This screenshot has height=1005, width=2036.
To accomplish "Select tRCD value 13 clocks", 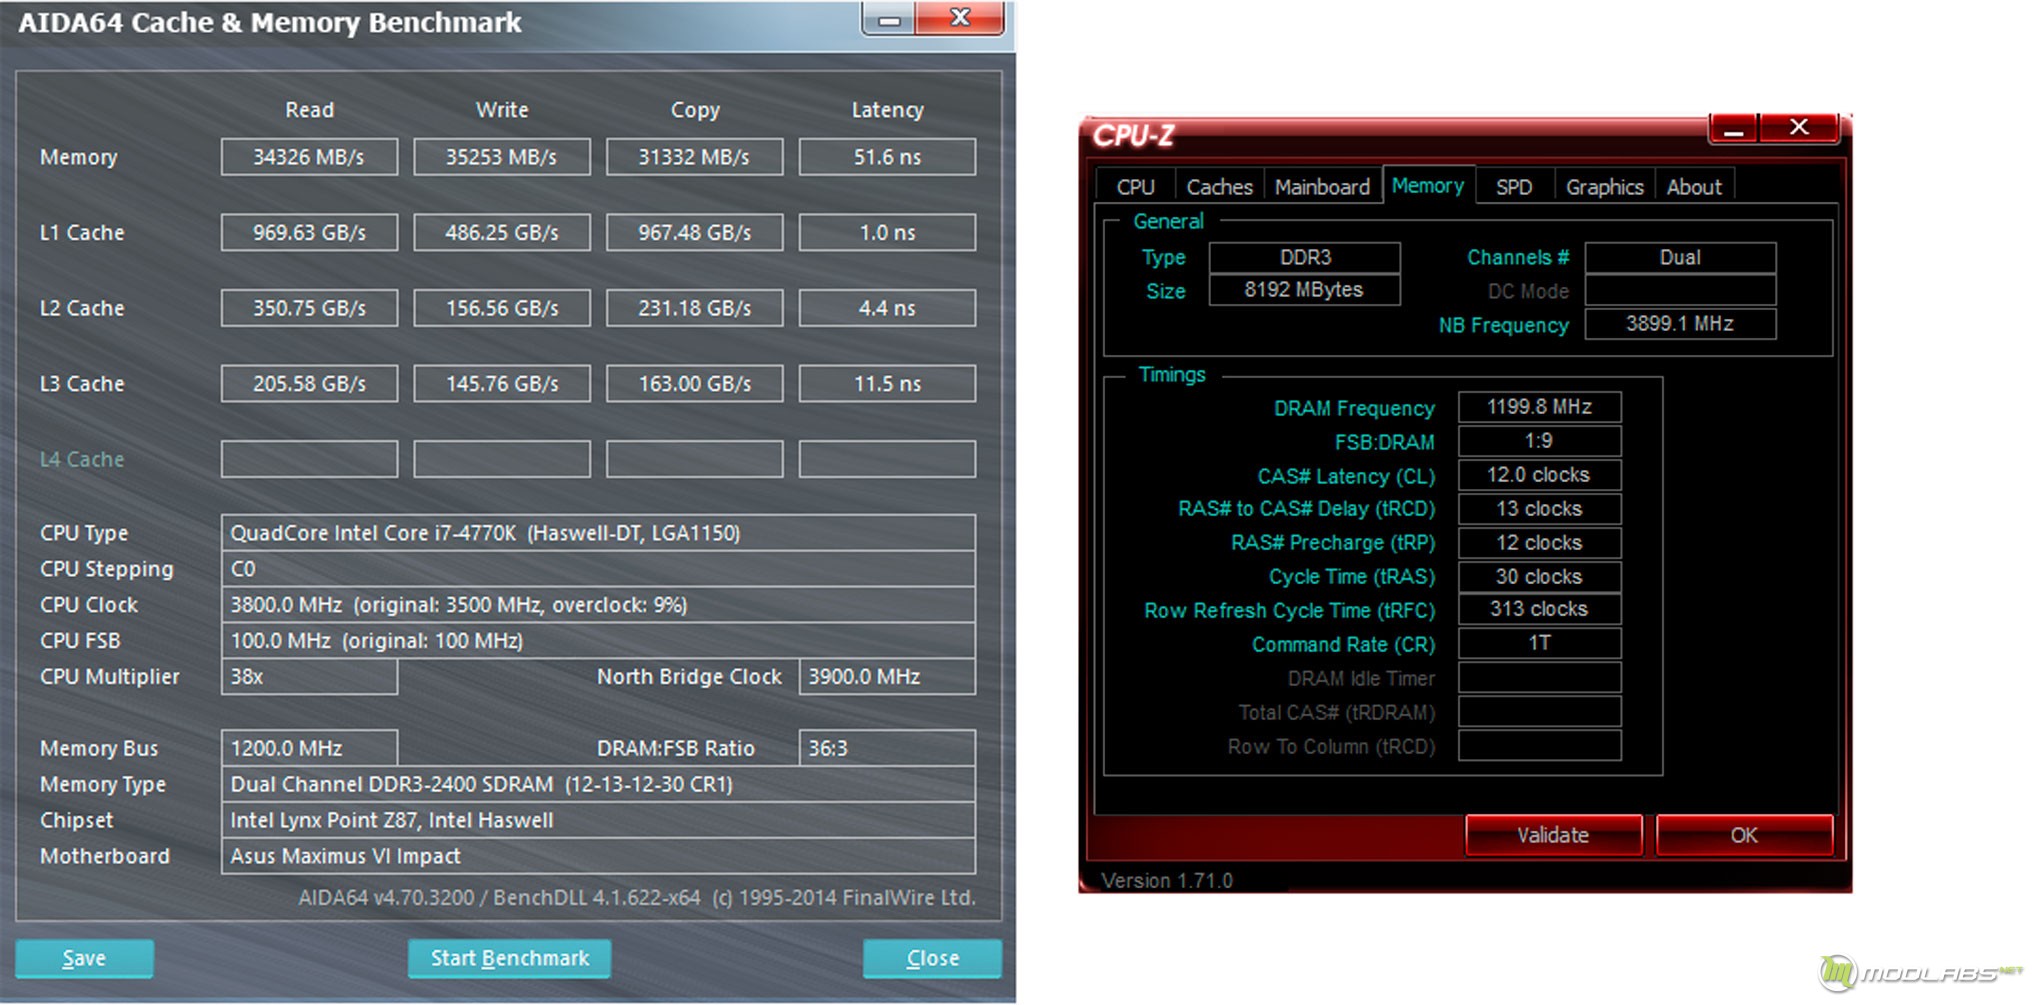I will tap(1539, 509).
